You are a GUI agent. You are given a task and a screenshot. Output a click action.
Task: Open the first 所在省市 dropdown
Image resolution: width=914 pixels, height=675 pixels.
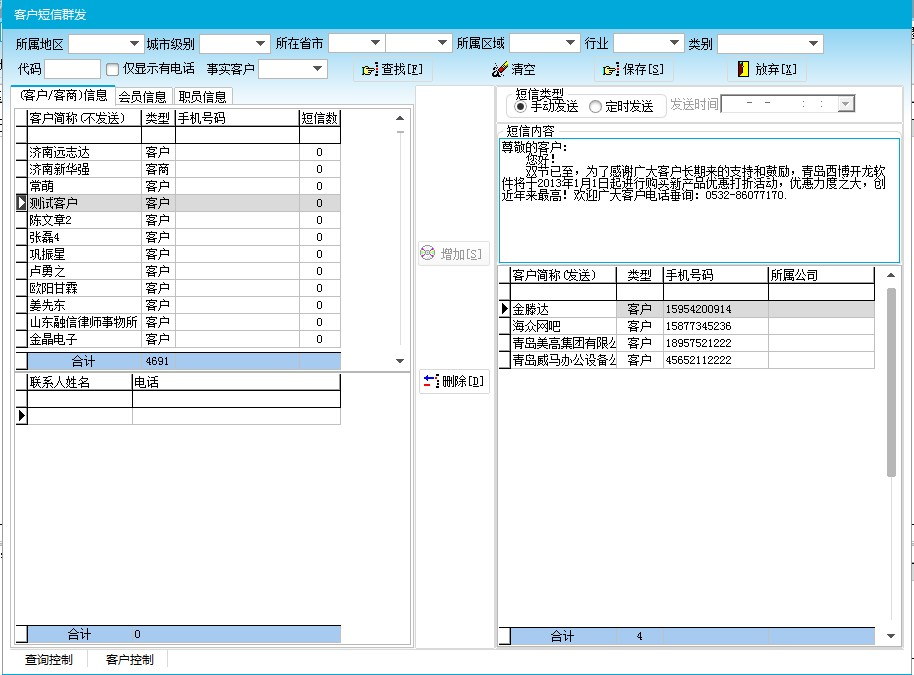click(x=375, y=43)
